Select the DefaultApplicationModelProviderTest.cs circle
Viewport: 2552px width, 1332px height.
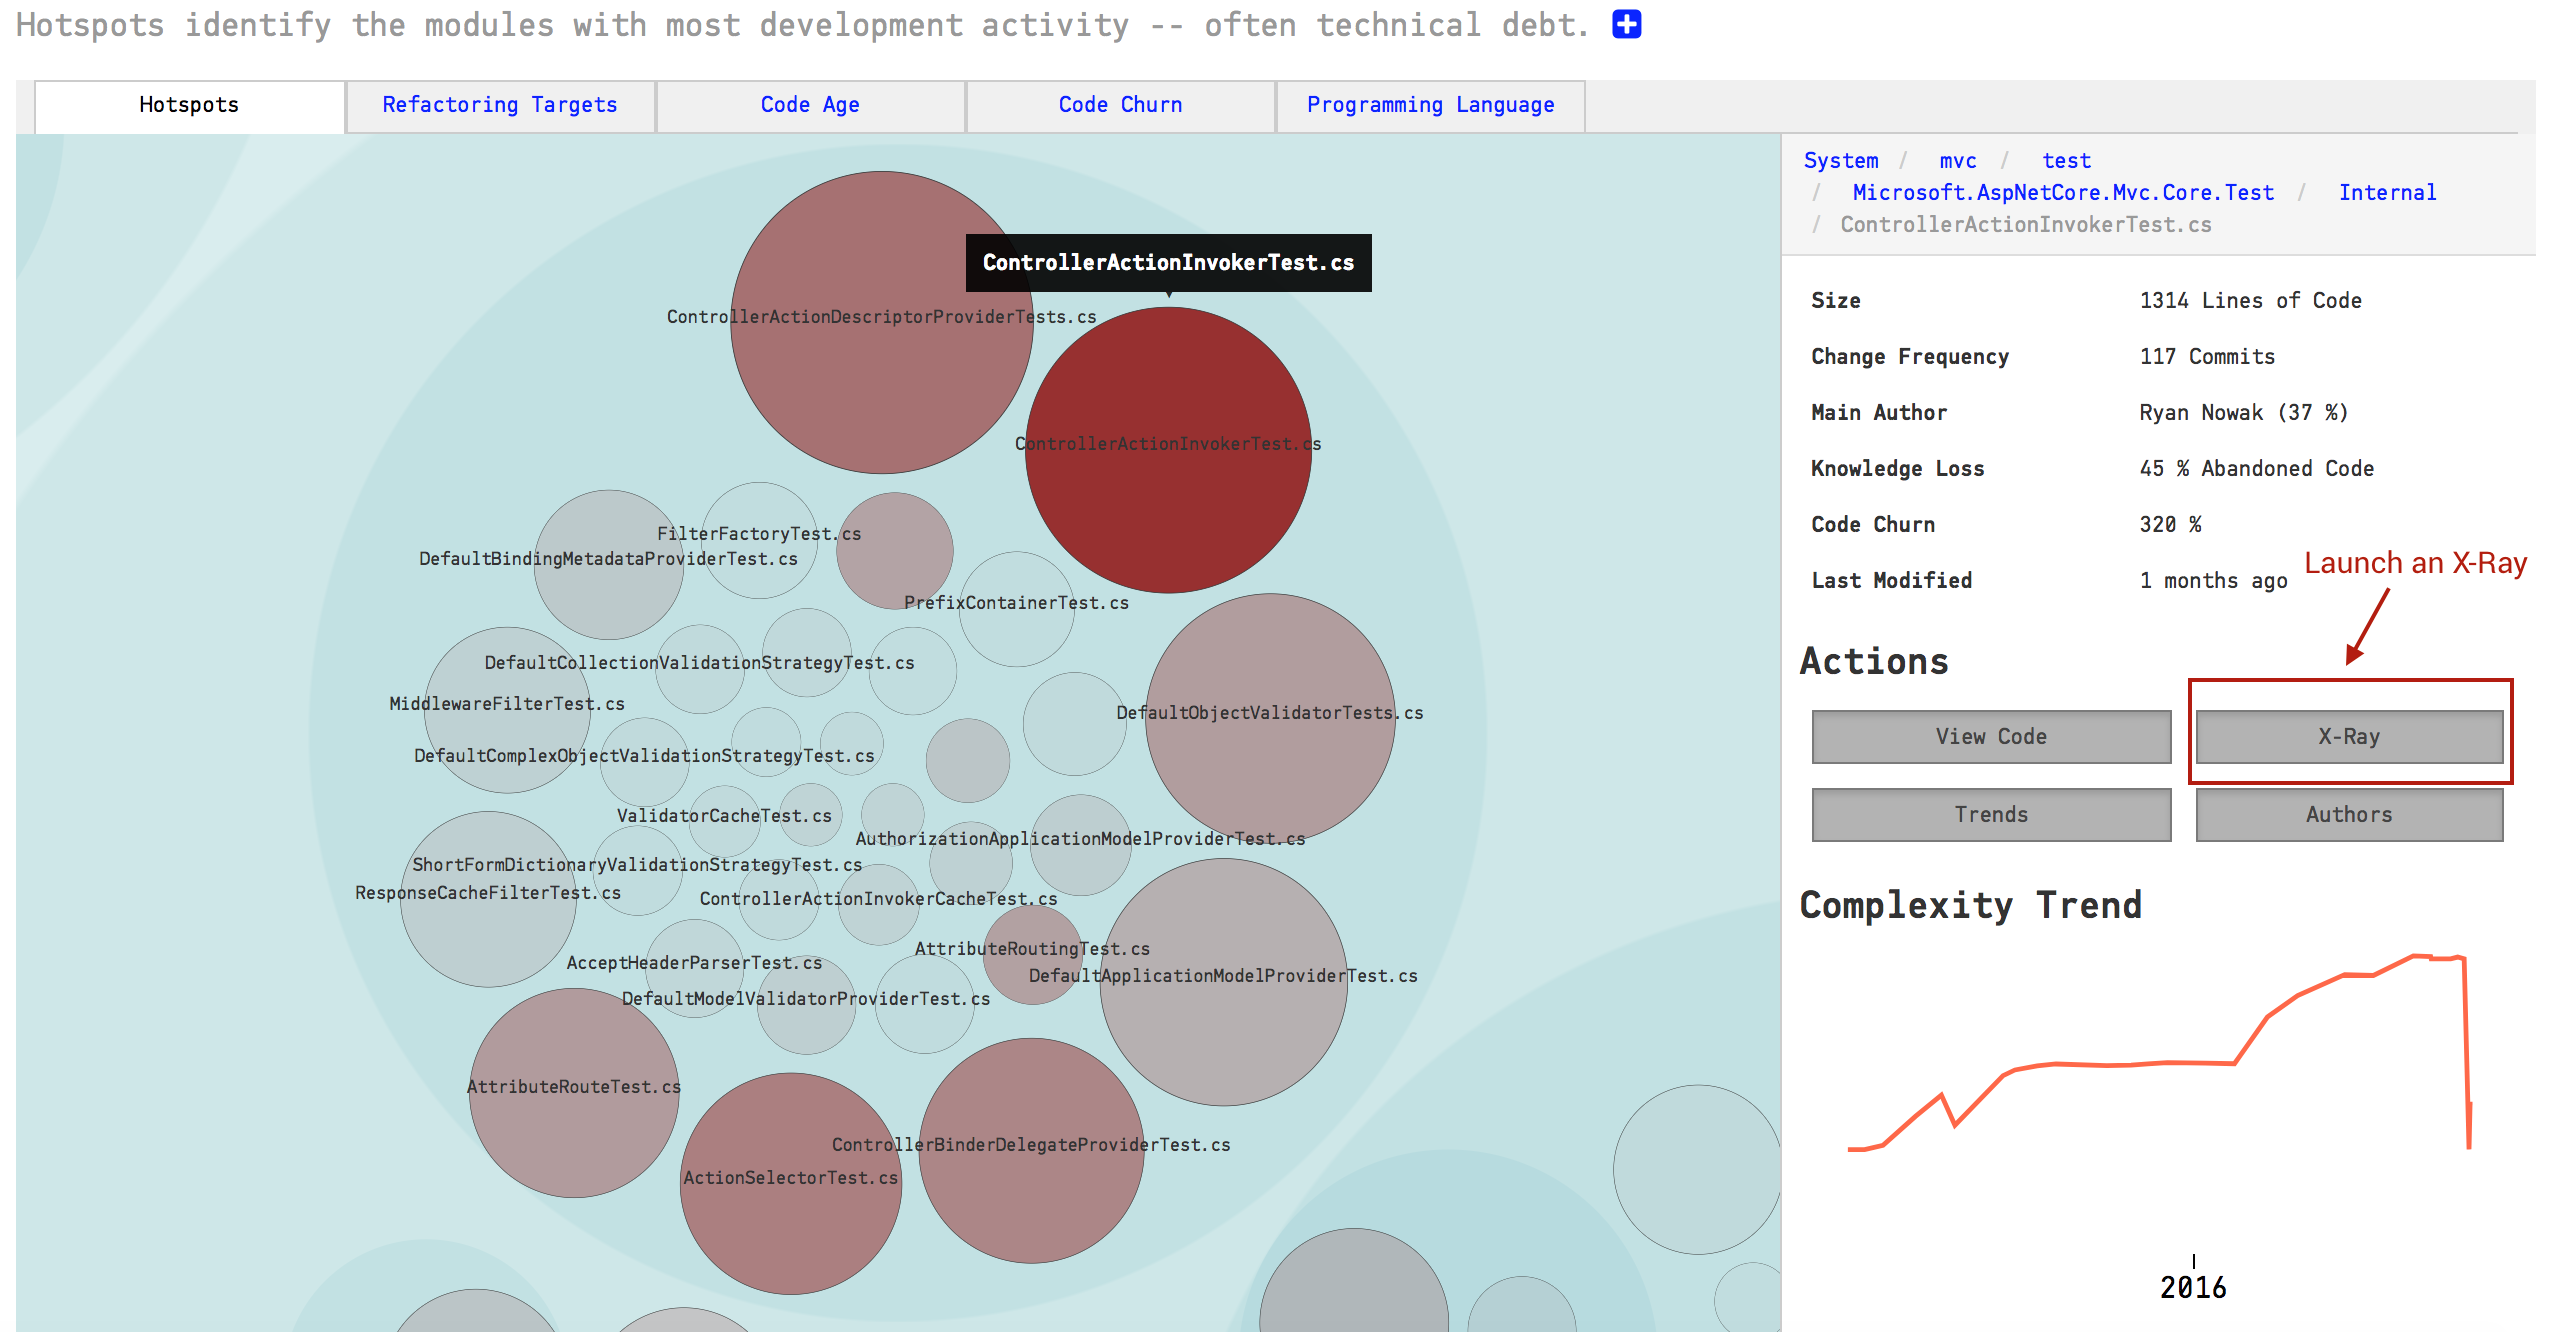pos(1223,982)
